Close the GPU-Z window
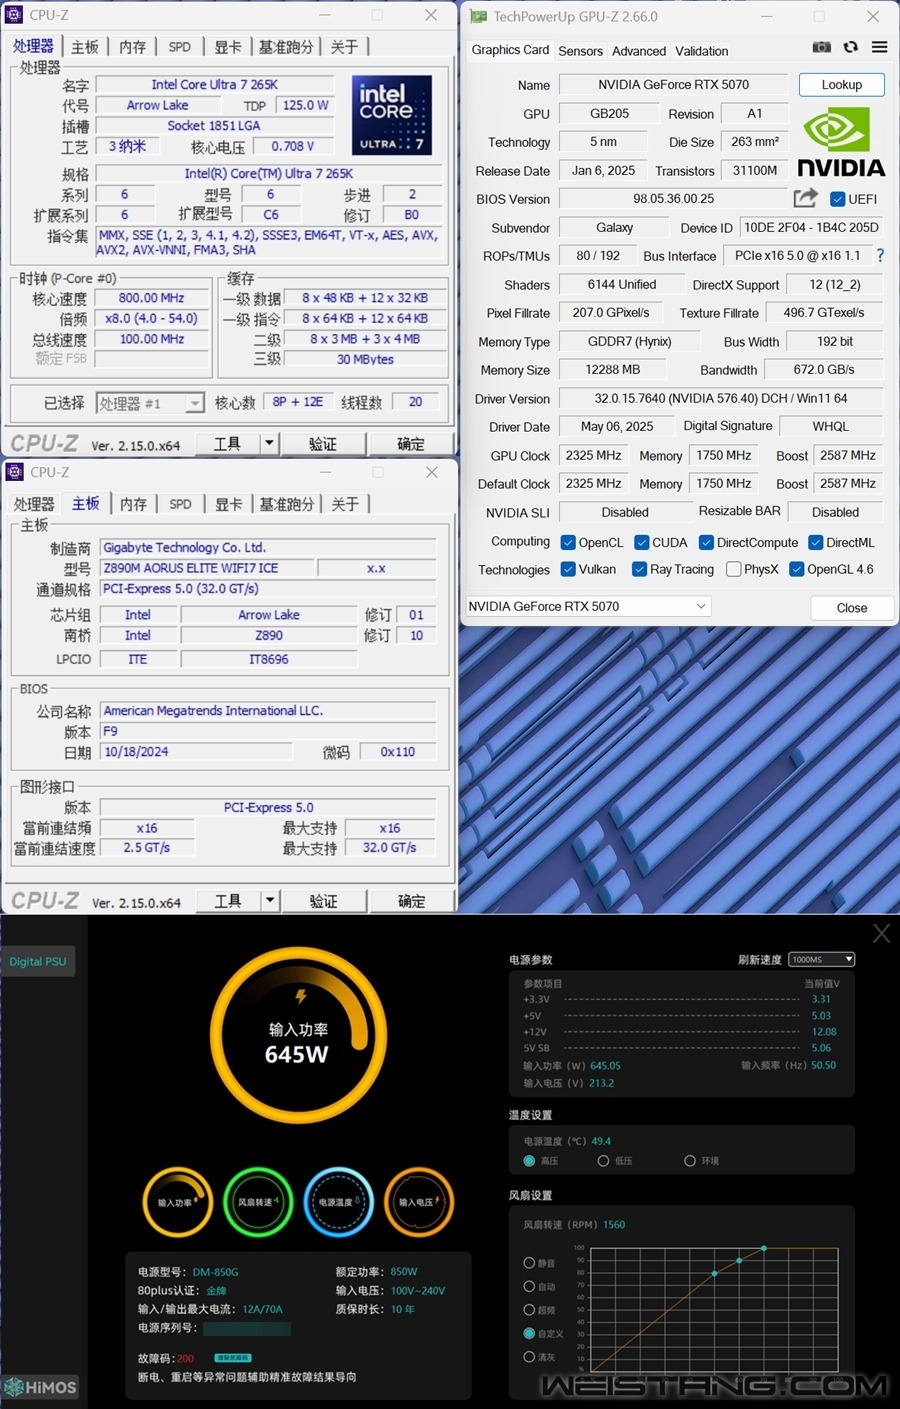This screenshot has width=900, height=1409. click(872, 16)
